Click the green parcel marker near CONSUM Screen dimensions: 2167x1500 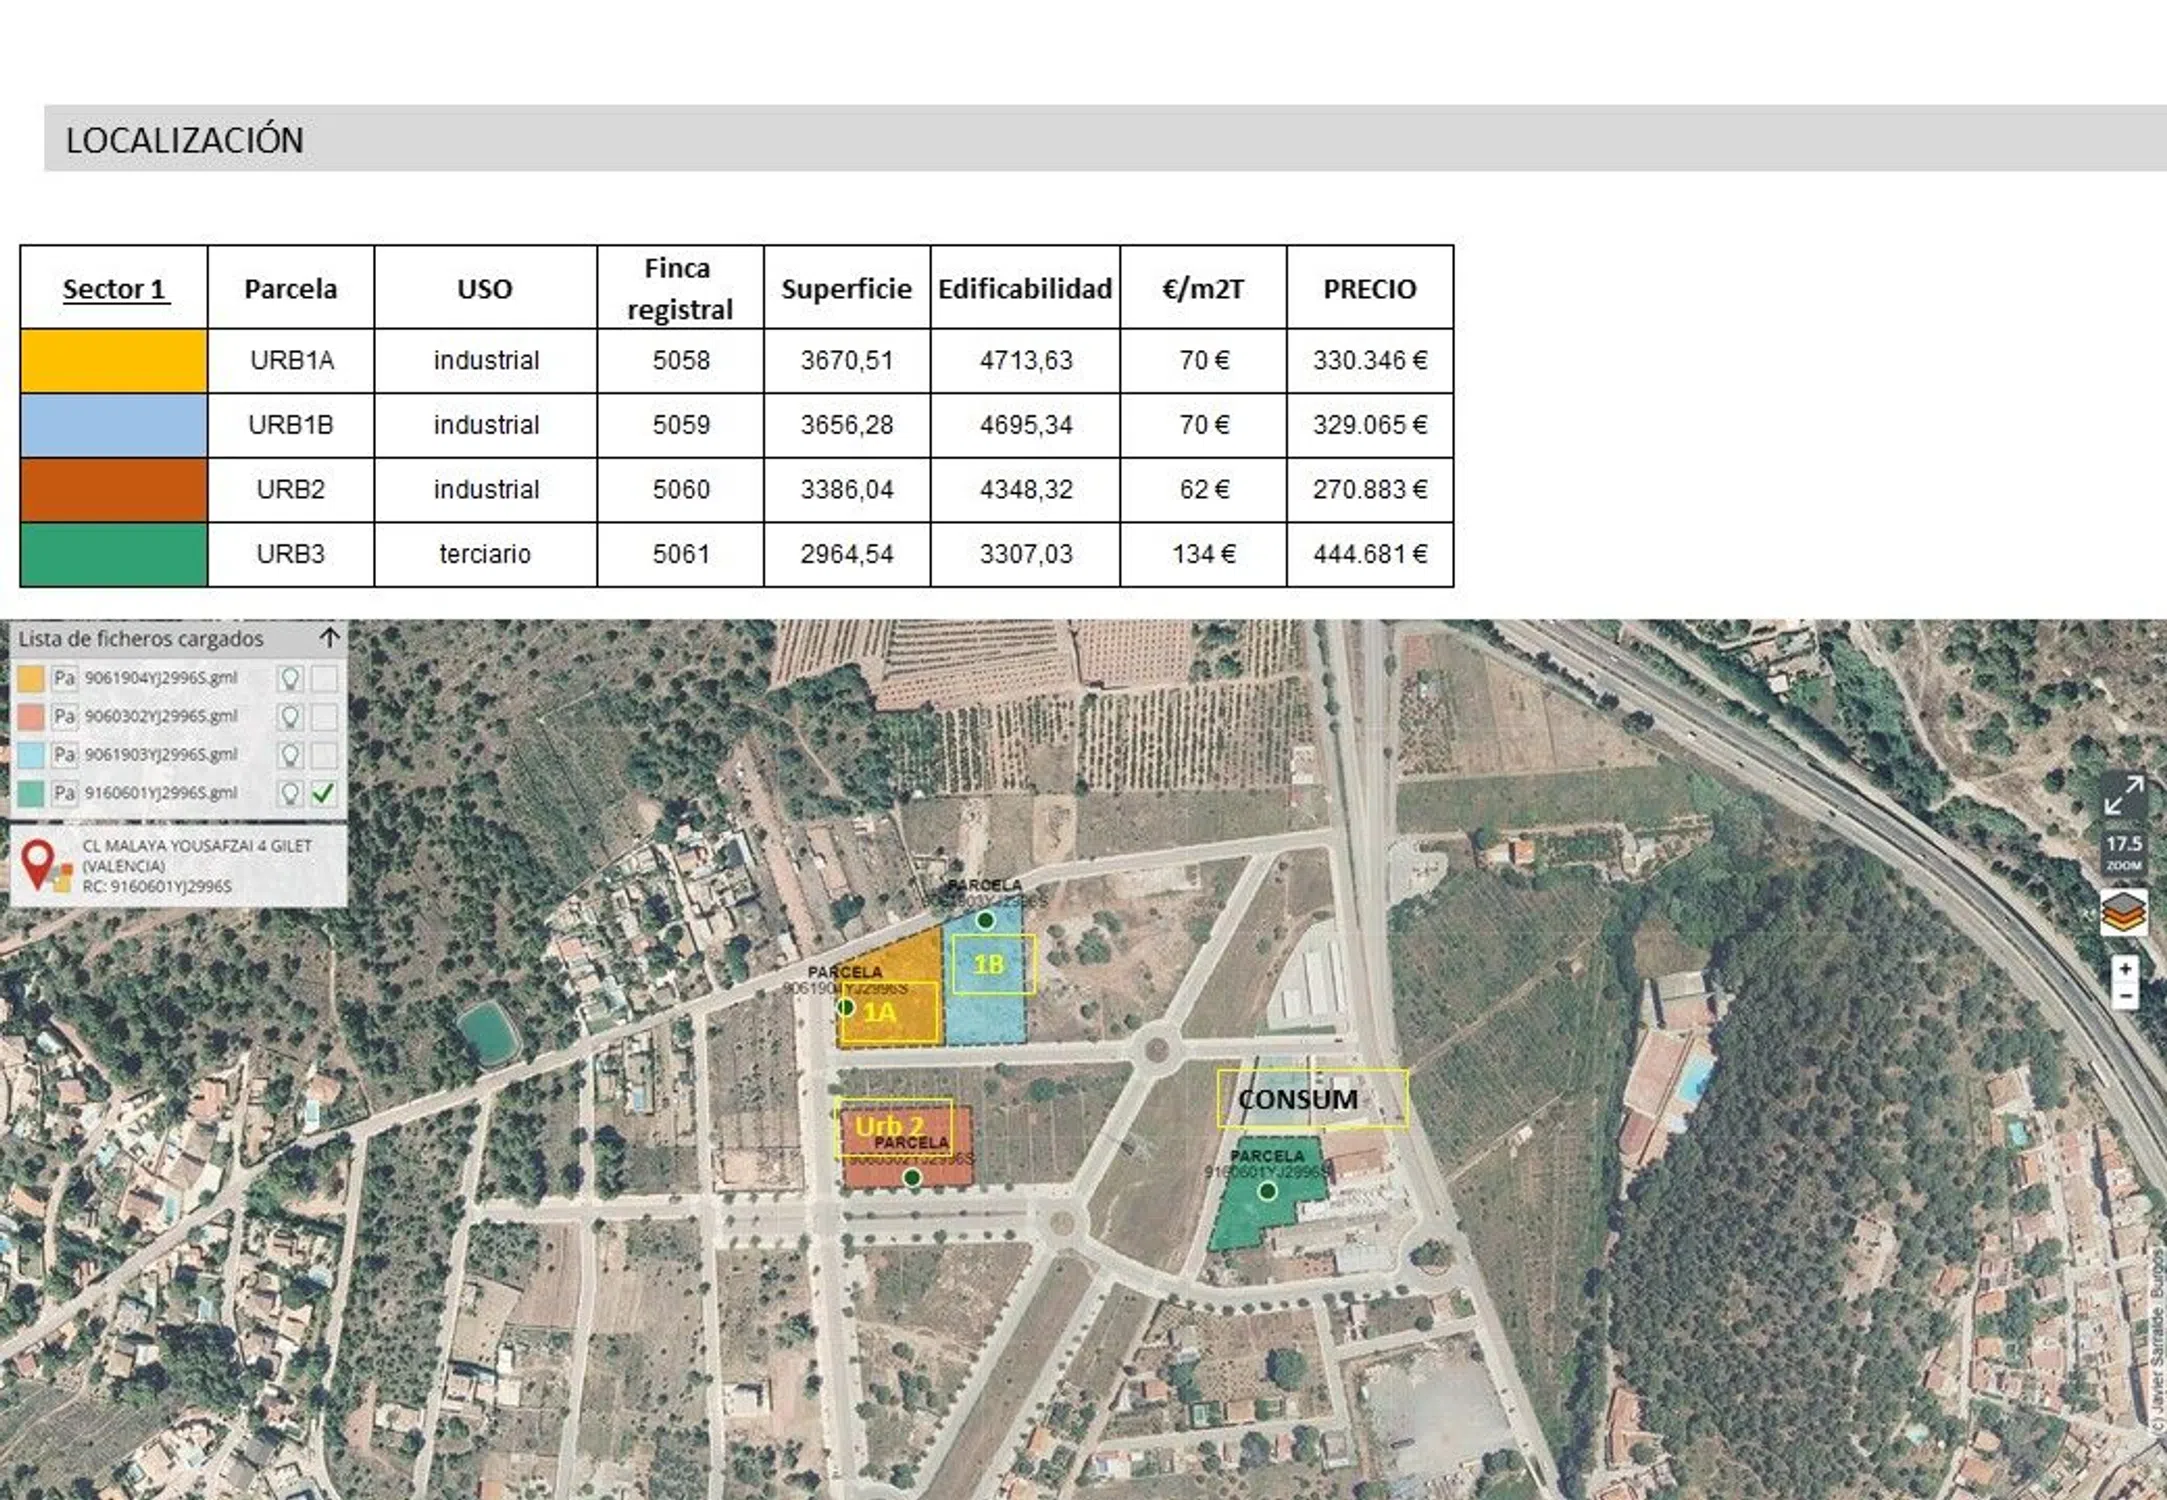[x=1267, y=1191]
